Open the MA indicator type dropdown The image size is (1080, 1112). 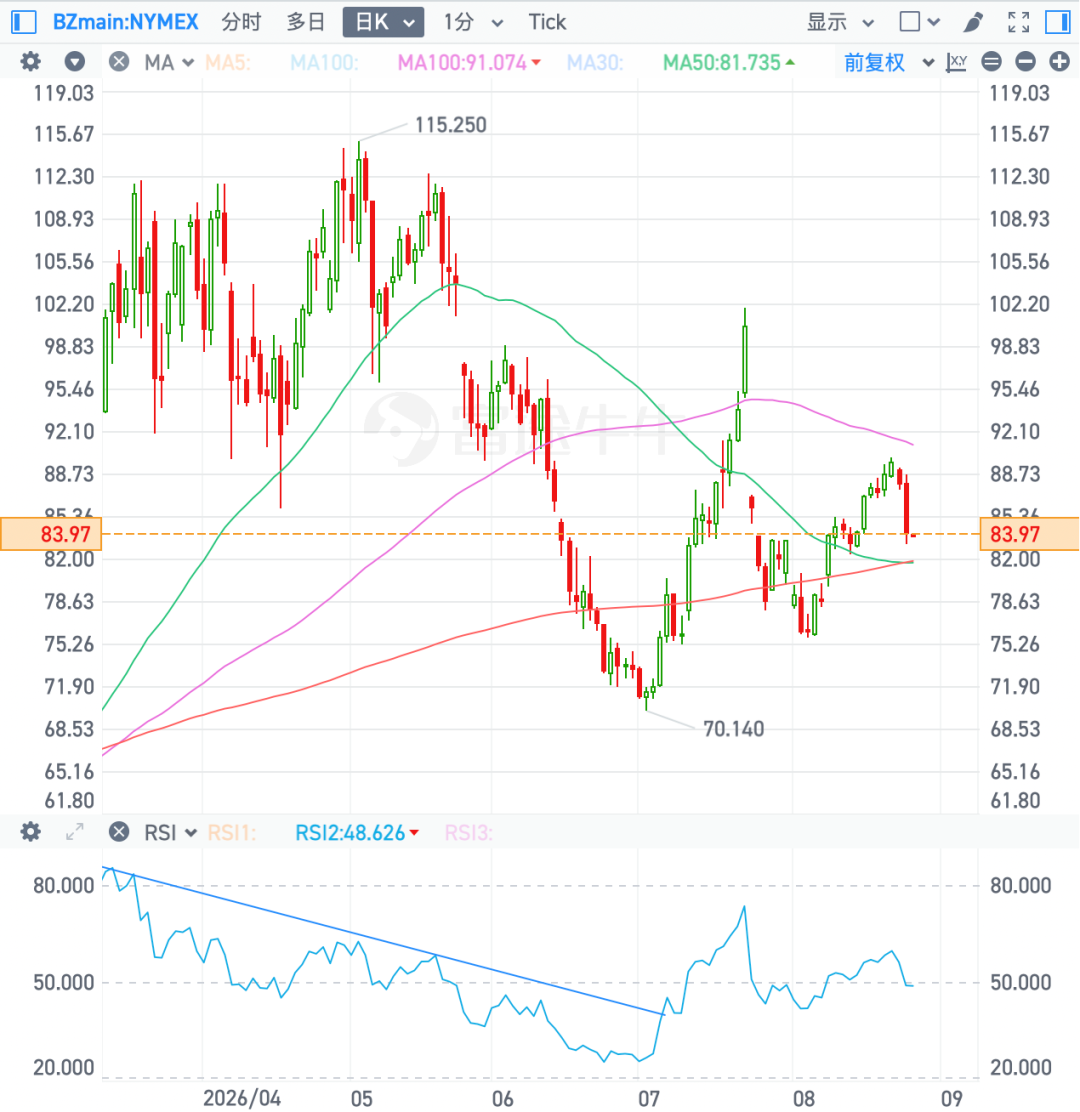[x=169, y=62]
